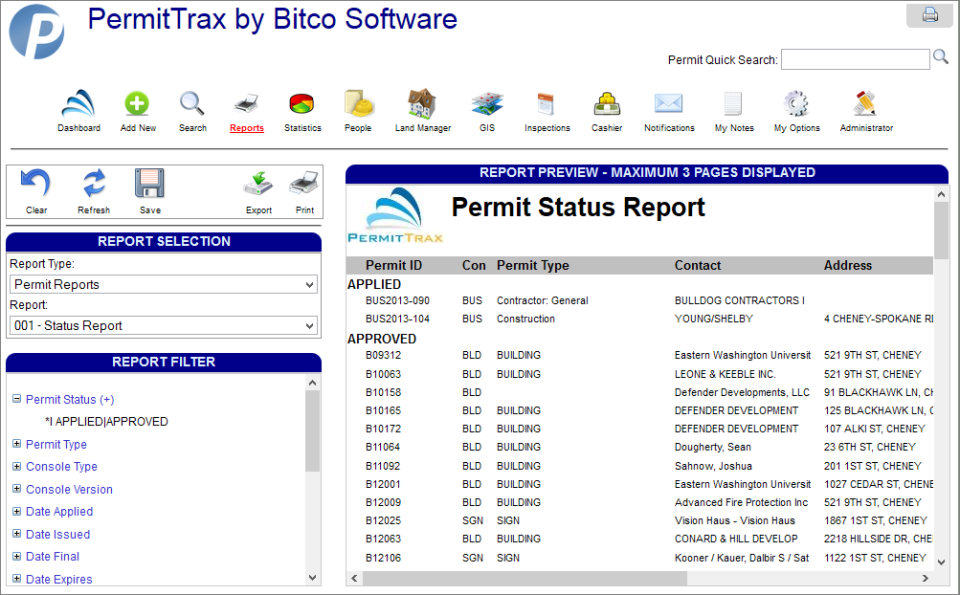Viewport: 960px width, 595px height.
Task: Click the Print icon in report toolbar
Action: click(304, 184)
